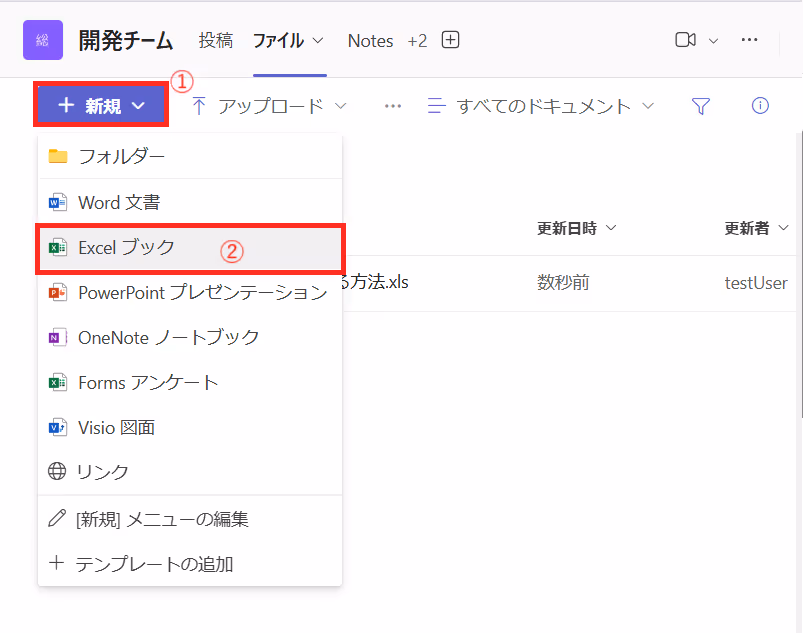Click the testUser modifier cell

[756, 283]
